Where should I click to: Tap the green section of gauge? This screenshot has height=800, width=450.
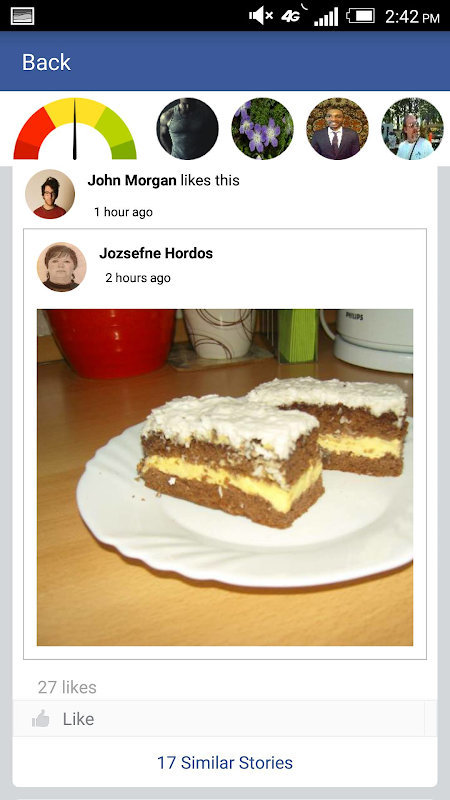coord(118,135)
